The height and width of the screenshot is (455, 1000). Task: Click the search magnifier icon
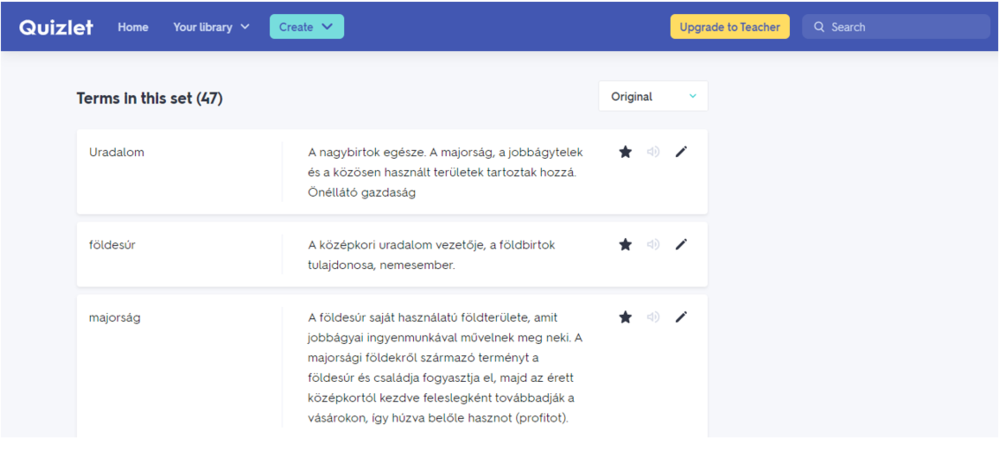coord(820,27)
